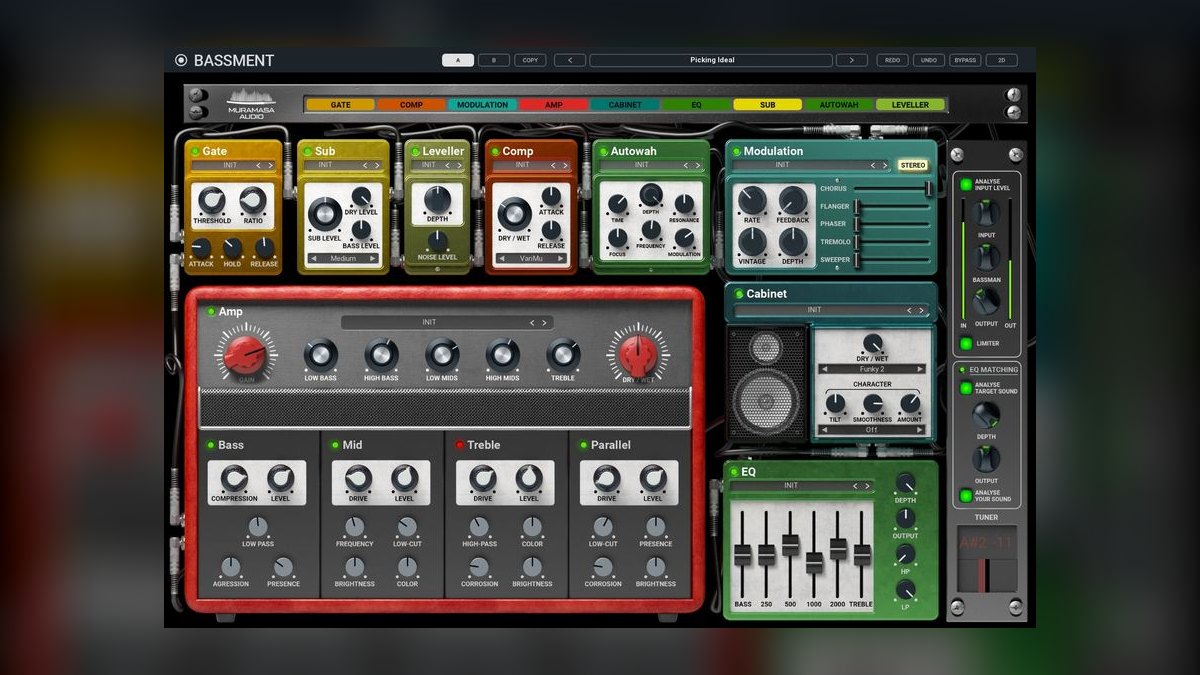Click the Parallel Presence knob
Screen dimensions: 1200x675
[655, 527]
